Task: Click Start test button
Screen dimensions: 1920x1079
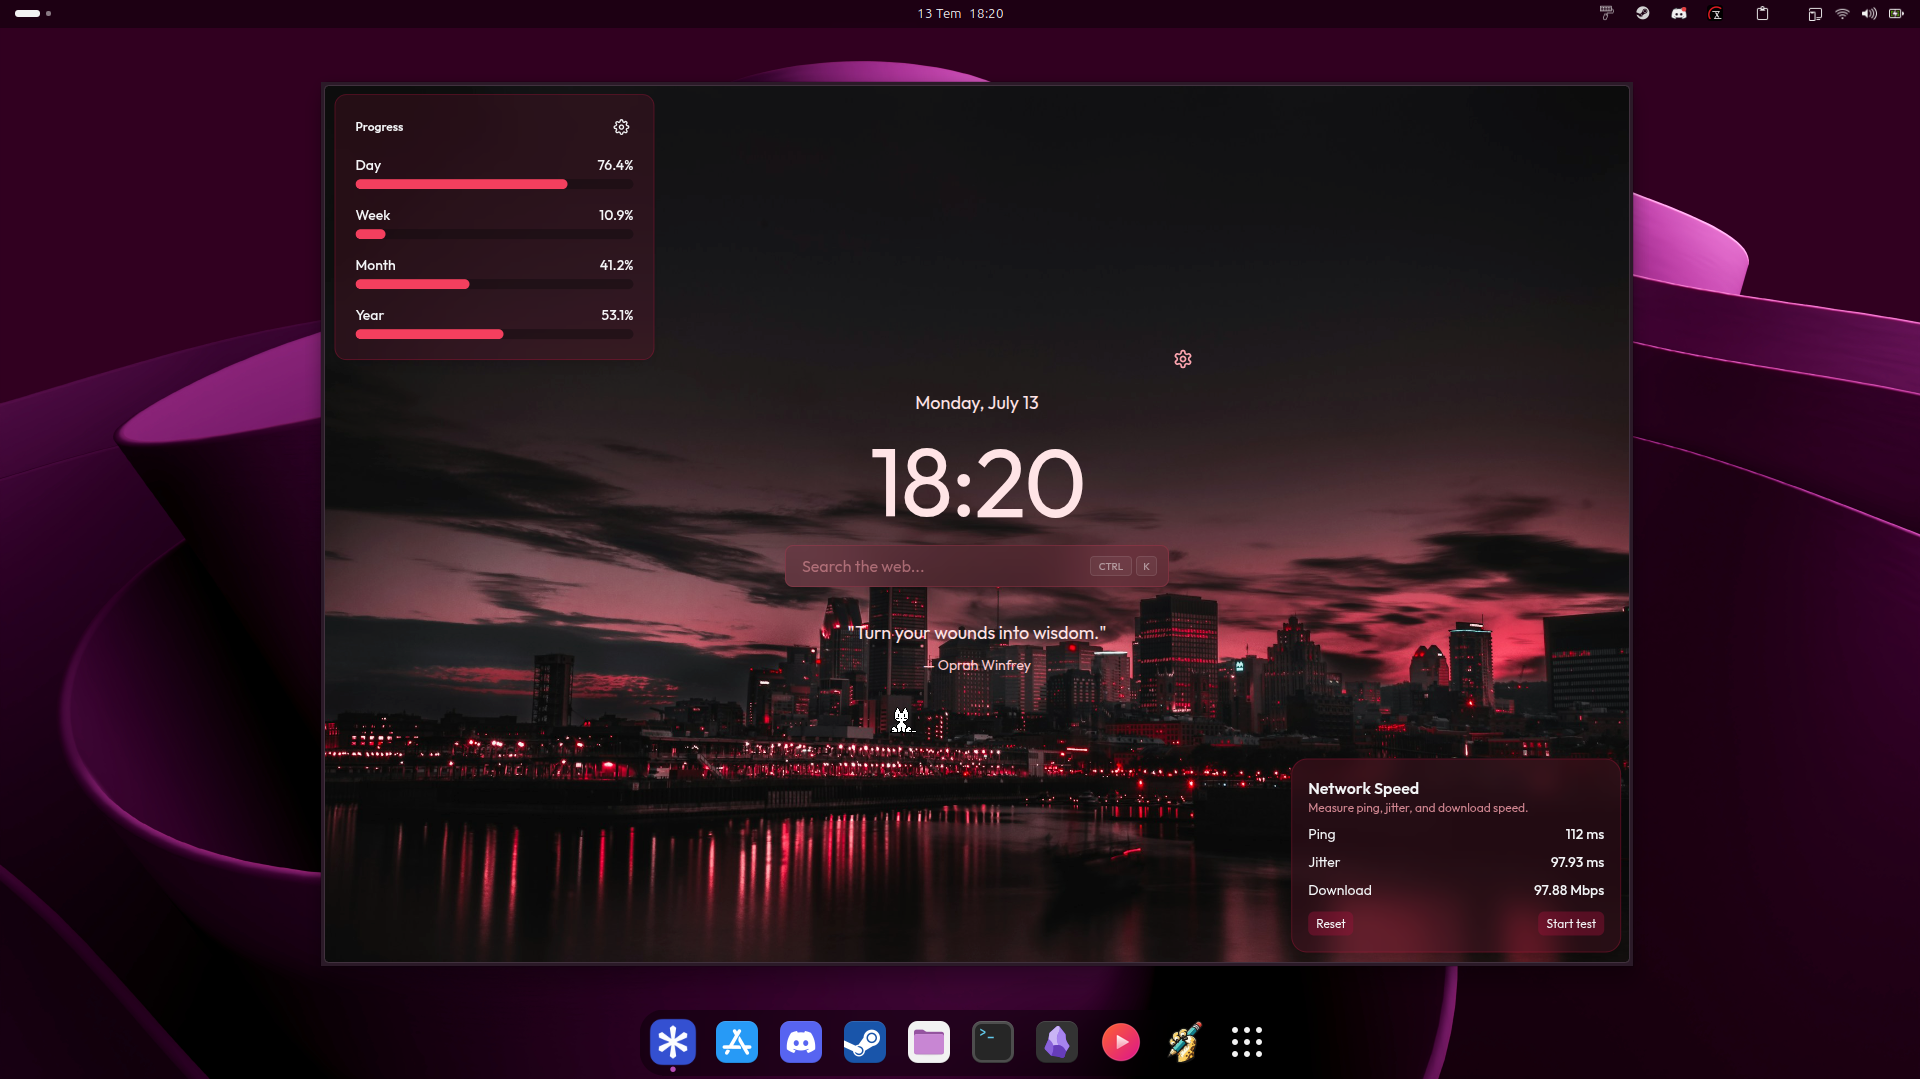Action: pos(1570,924)
